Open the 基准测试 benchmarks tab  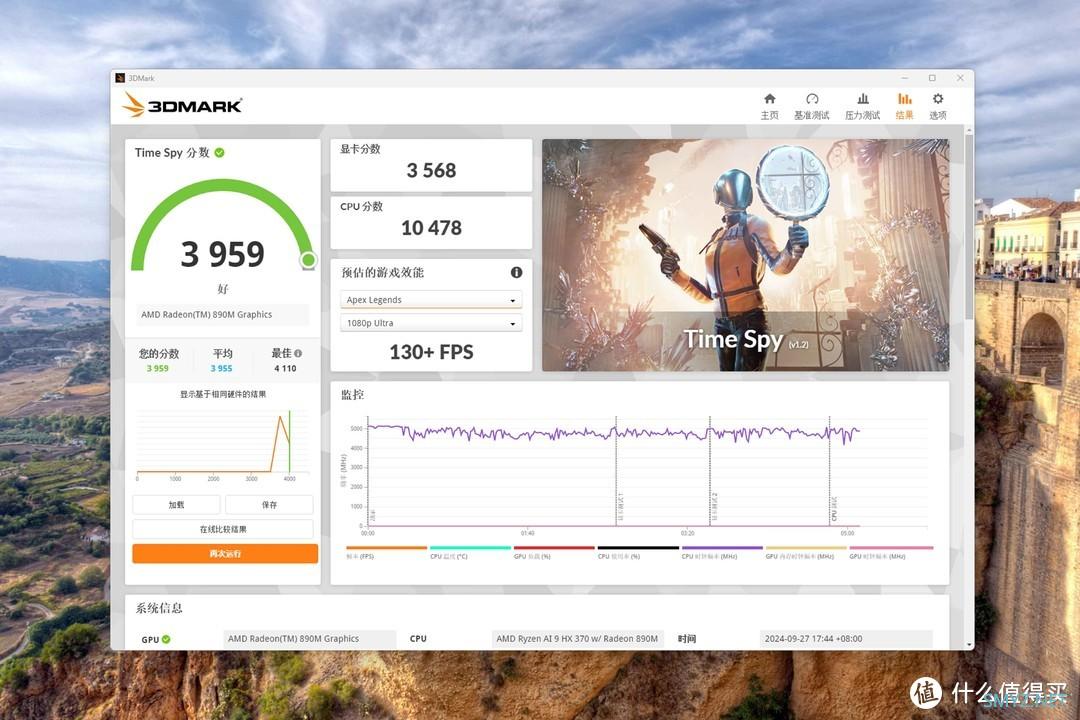[x=811, y=106]
